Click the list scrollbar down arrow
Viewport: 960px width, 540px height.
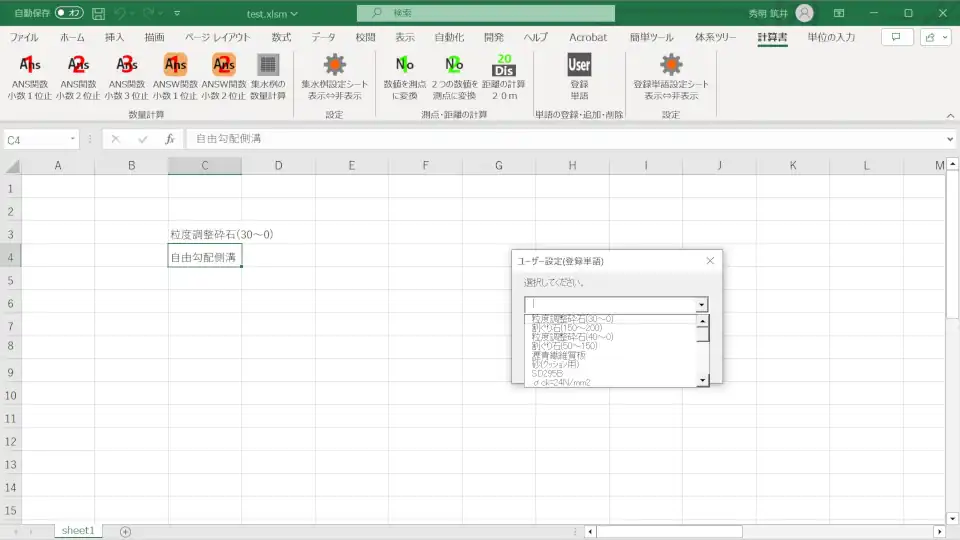pos(702,380)
